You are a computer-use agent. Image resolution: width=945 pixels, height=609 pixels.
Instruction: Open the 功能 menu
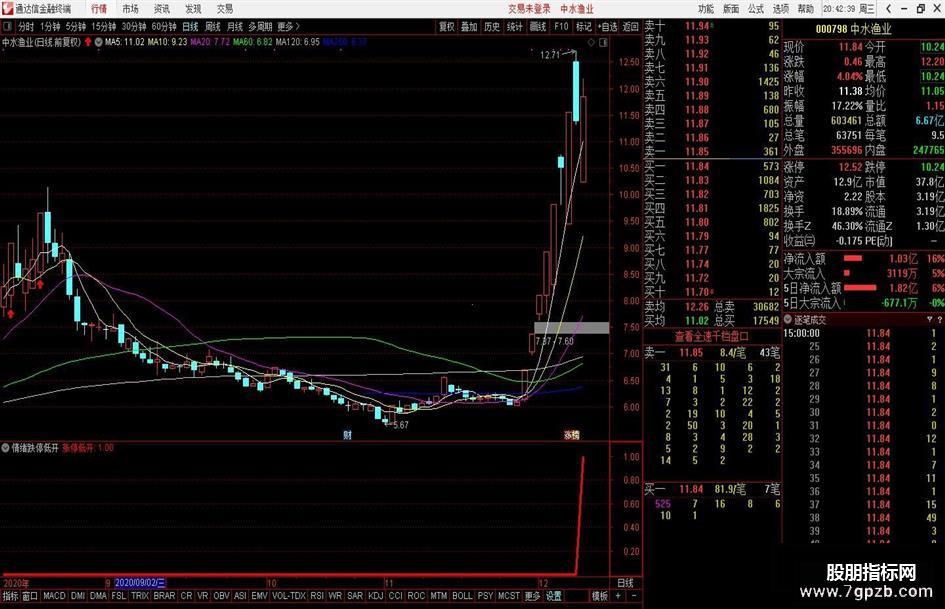click(x=706, y=8)
